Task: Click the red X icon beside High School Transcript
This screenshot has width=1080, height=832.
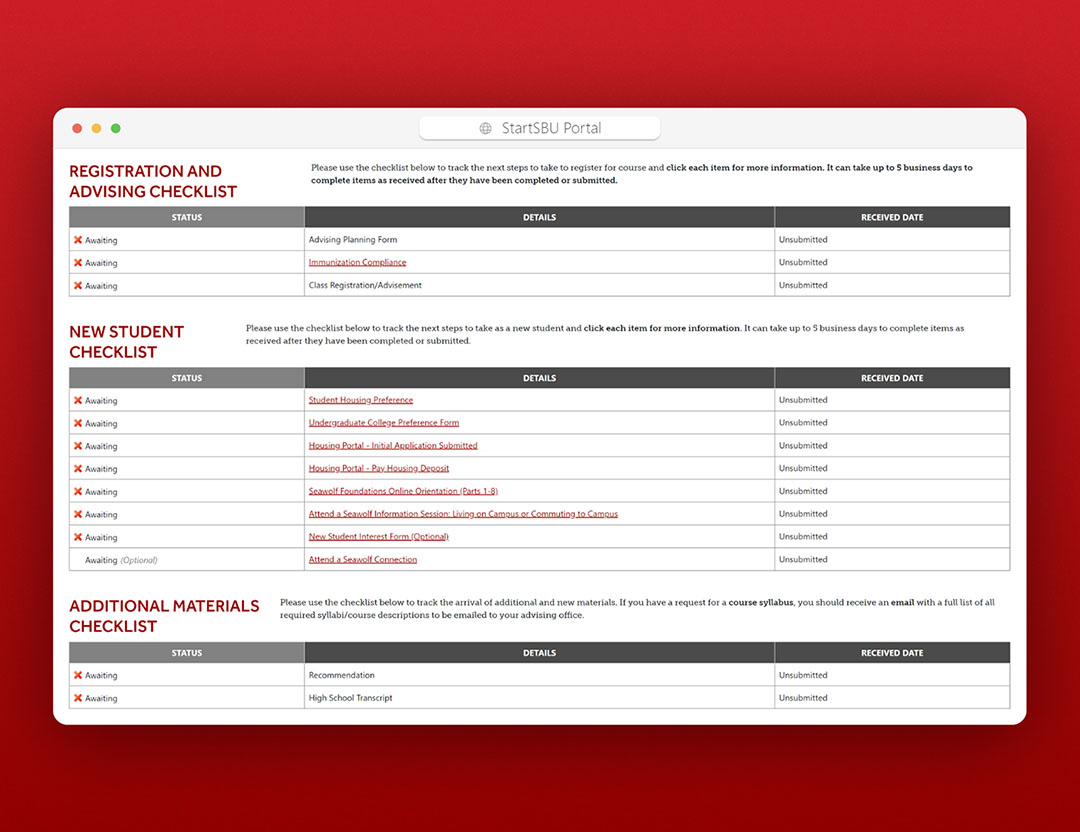Action: 78,697
